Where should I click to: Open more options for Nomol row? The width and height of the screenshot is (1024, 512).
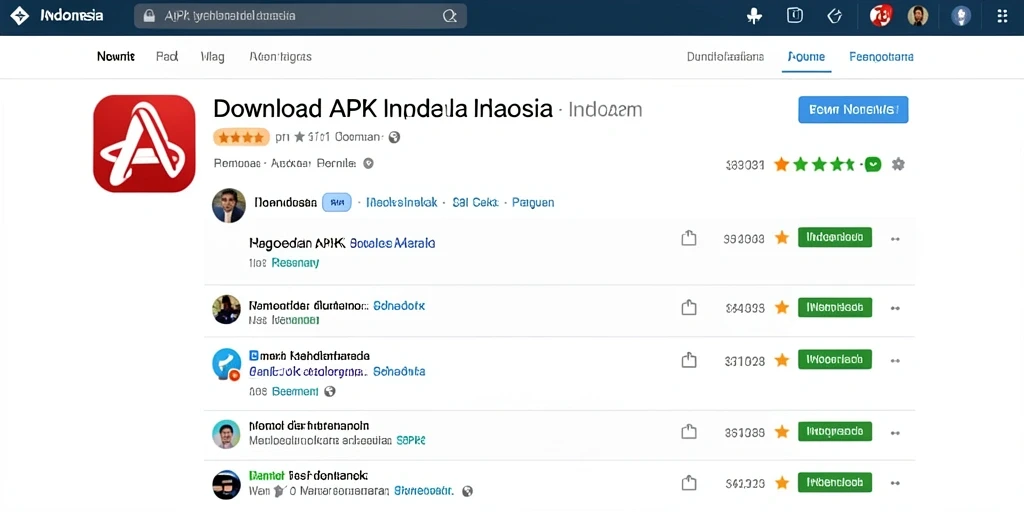[895, 432]
